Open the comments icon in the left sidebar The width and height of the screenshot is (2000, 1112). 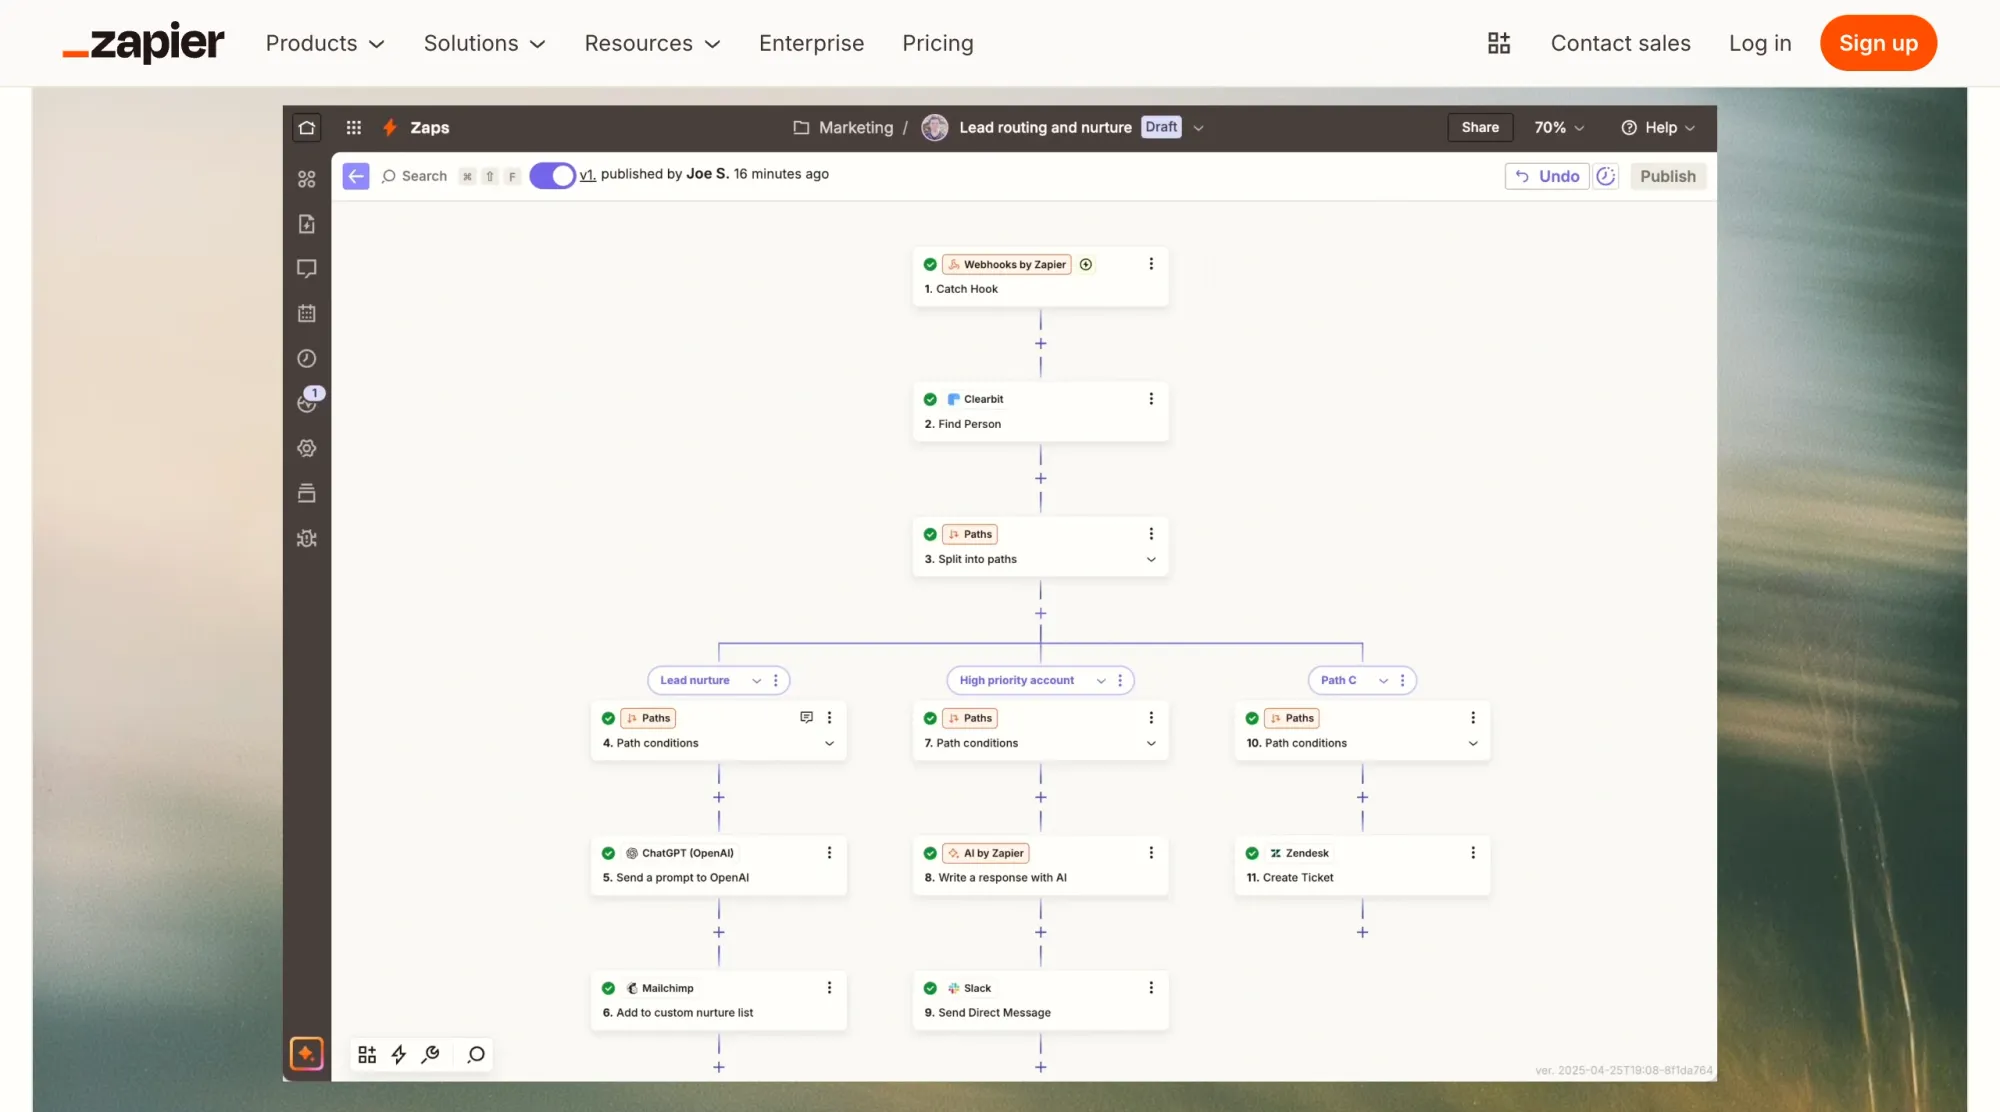[x=307, y=269]
